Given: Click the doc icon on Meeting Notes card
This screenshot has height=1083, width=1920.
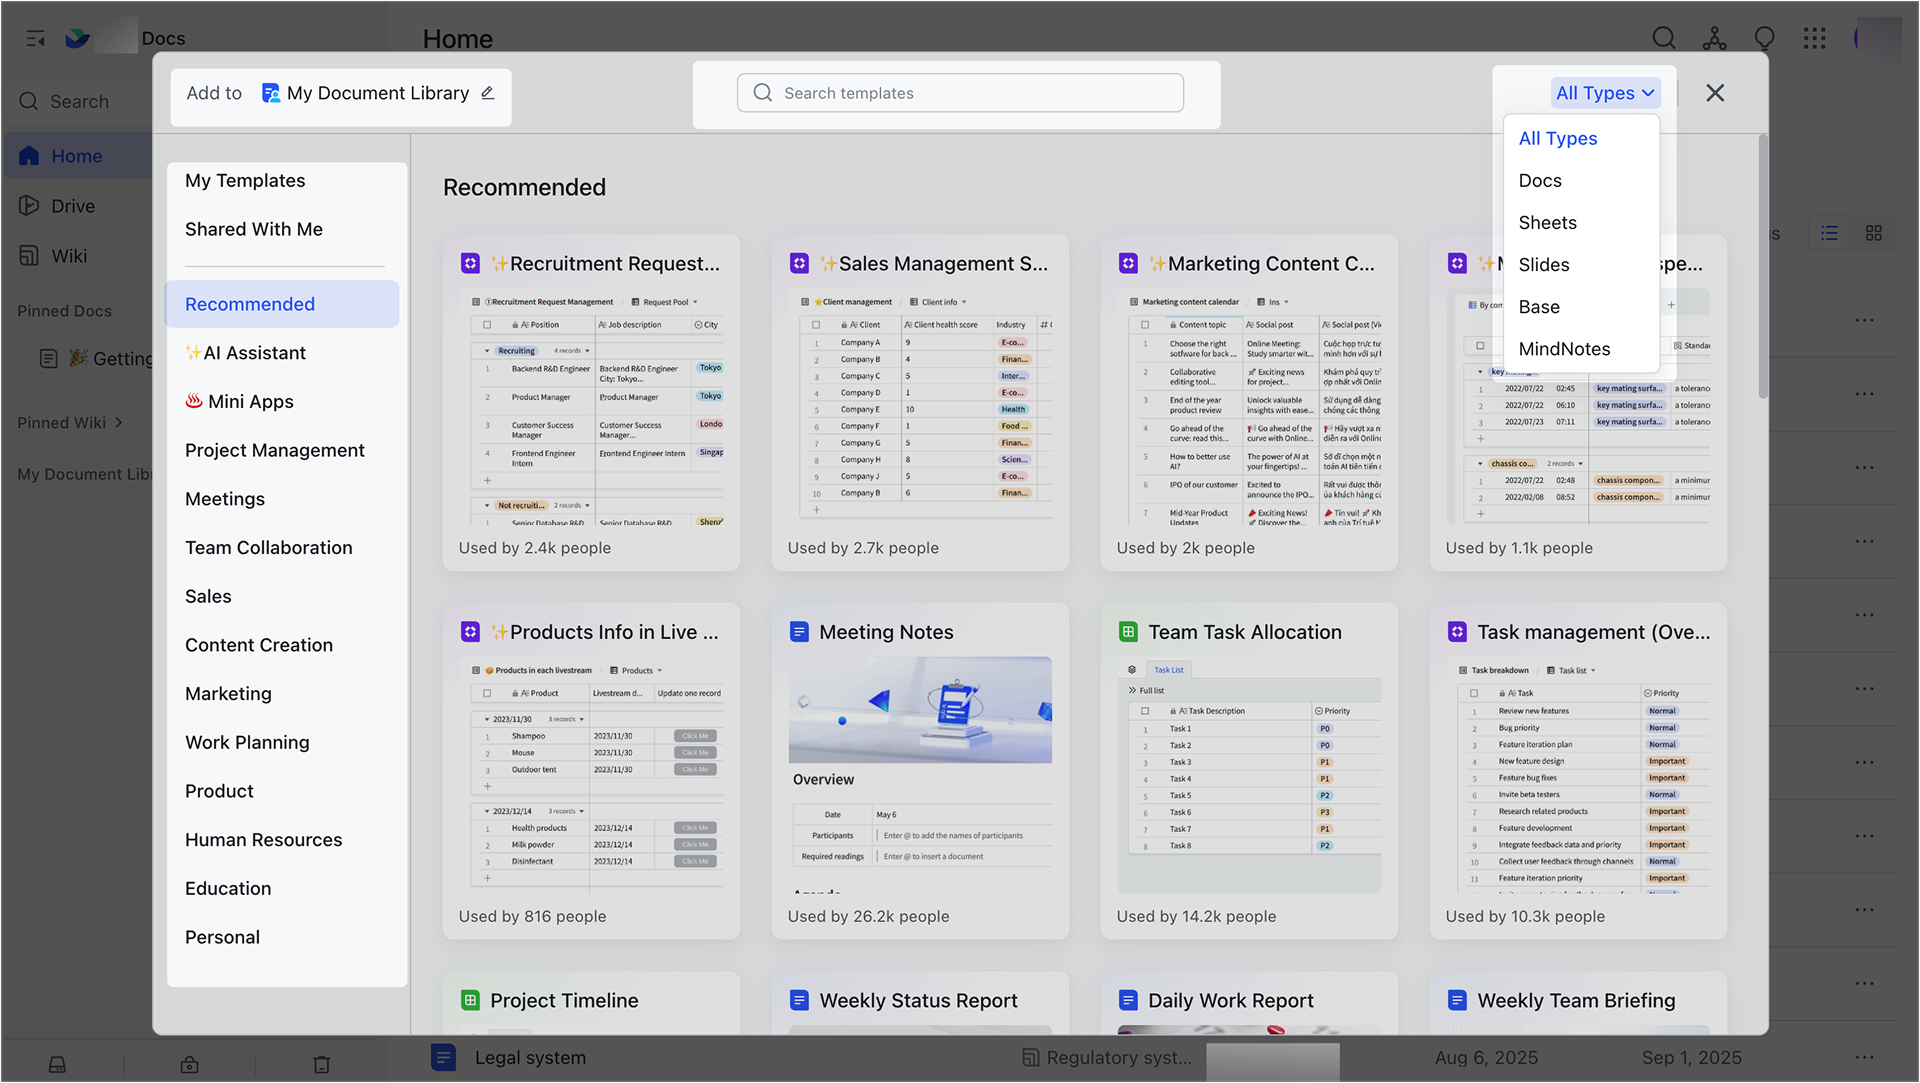Looking at the screenshot, I should [x=799, y=632].
